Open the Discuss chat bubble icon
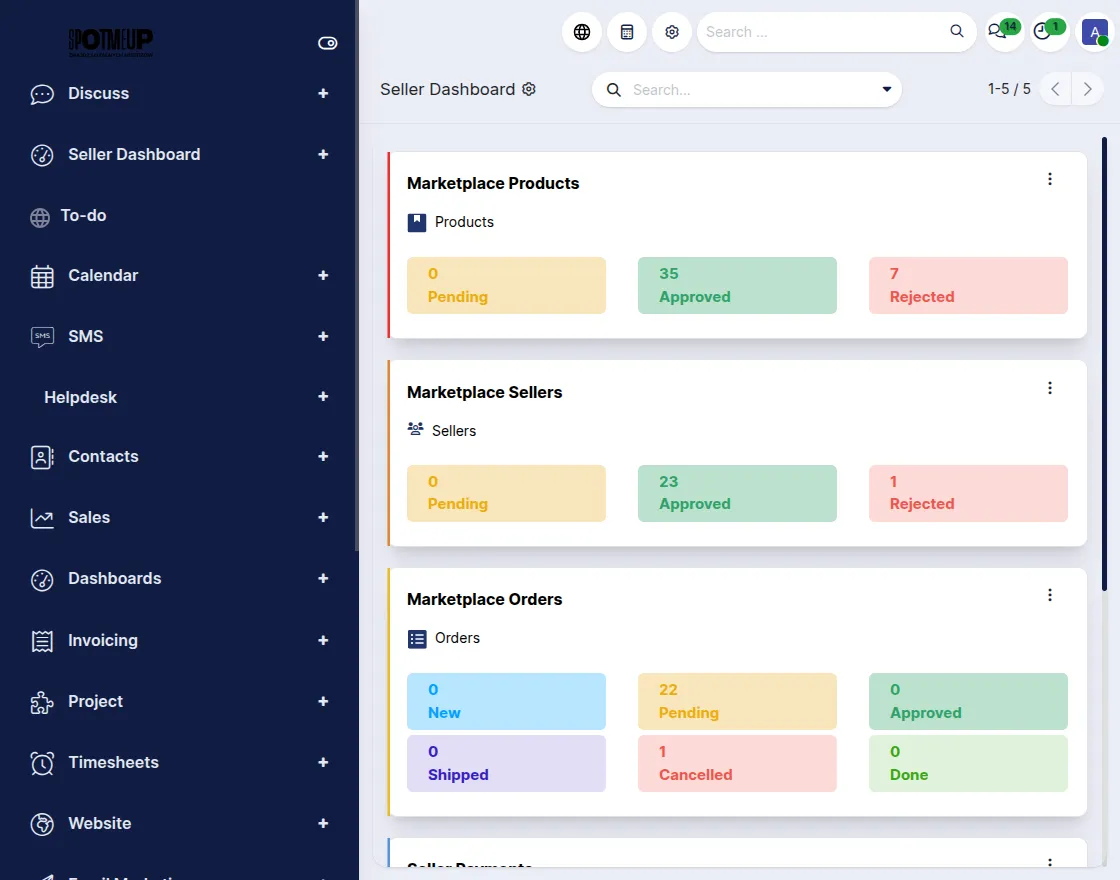This screenshot has height=880, width=1120. pyautogui.click(x=41, y=93)
